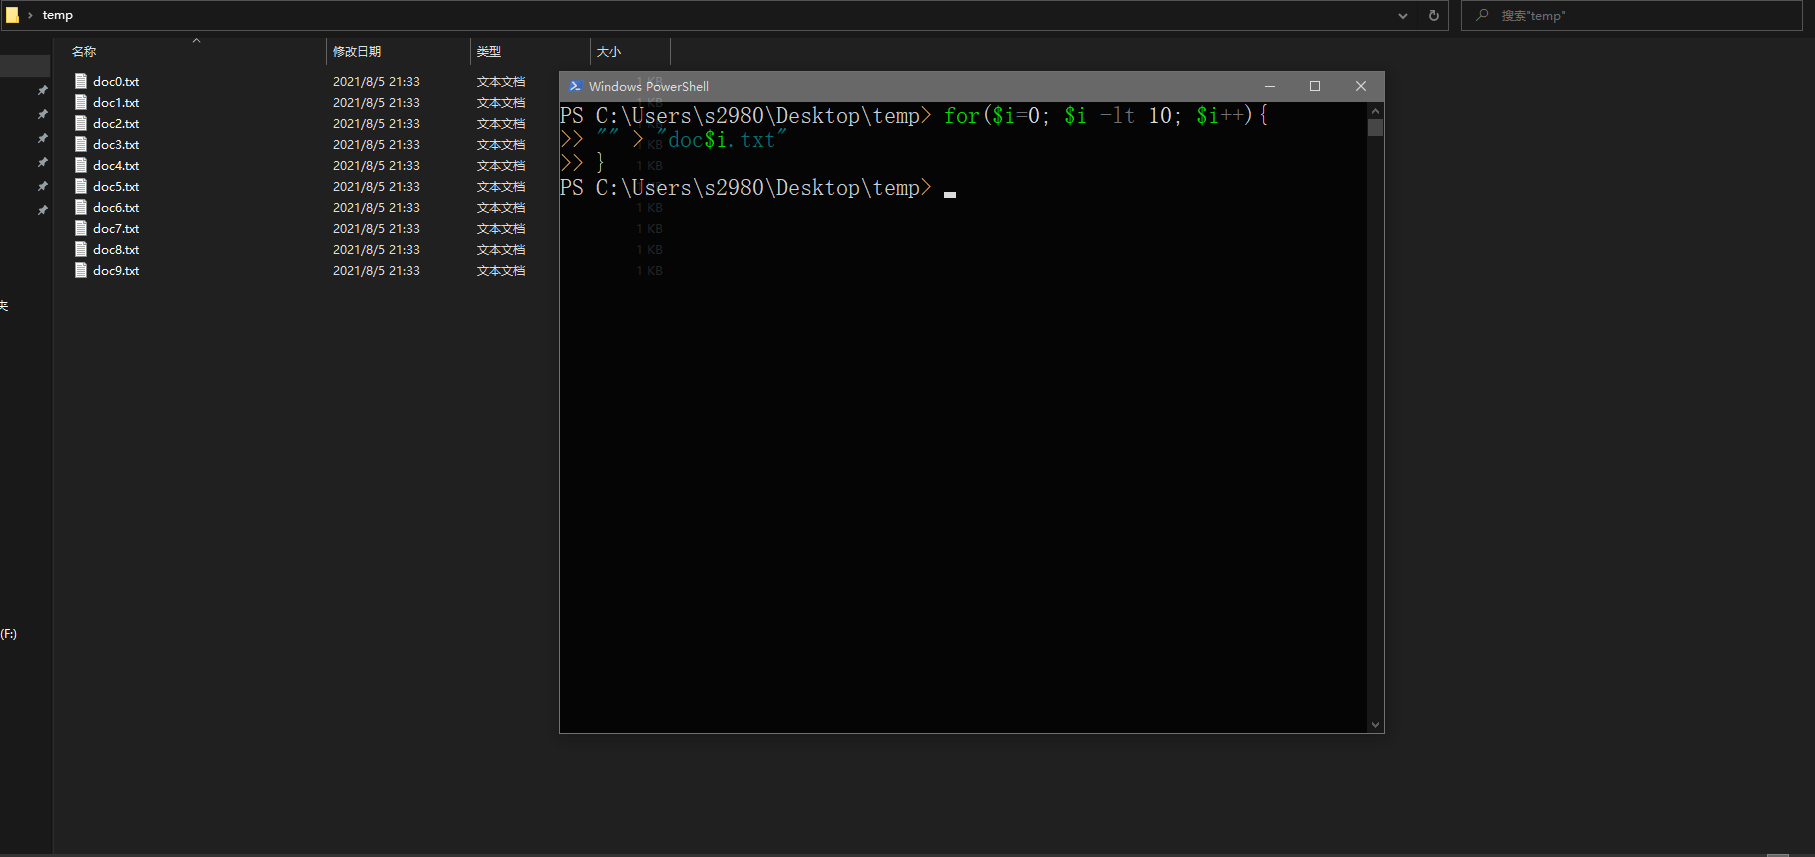Screen dimensions: 1815x857
Task: Select the doc3.txt file icon
Action: 81,144
